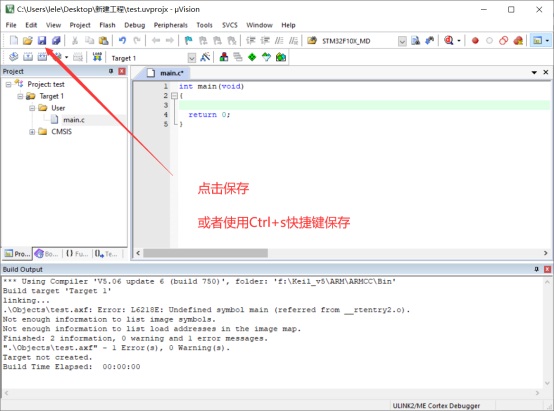The width and height of the screenshot is (554, 411).
Task: Expand the CMSIS folder
Action: pos(32,132)
